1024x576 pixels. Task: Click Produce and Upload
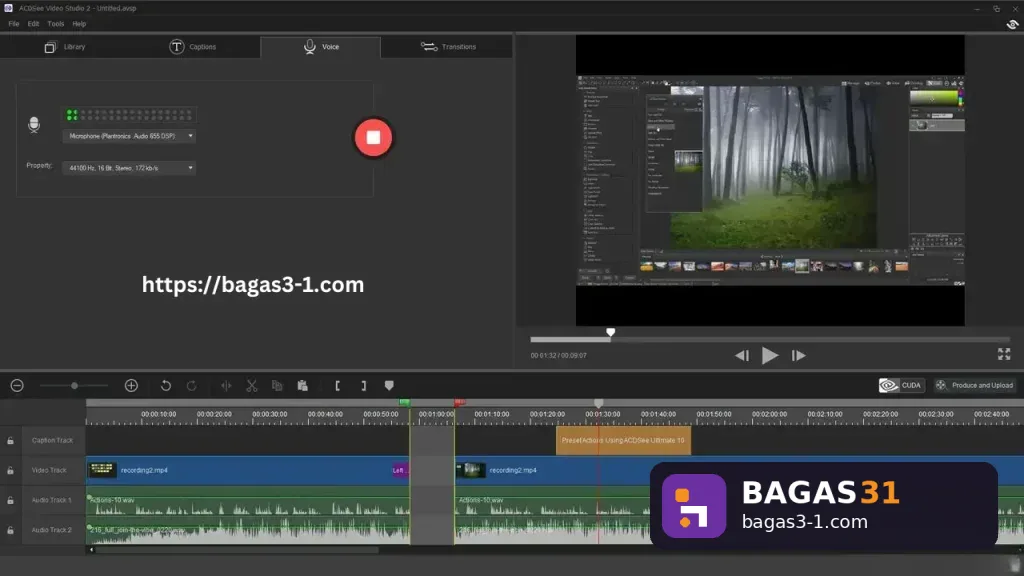(974, 385)
